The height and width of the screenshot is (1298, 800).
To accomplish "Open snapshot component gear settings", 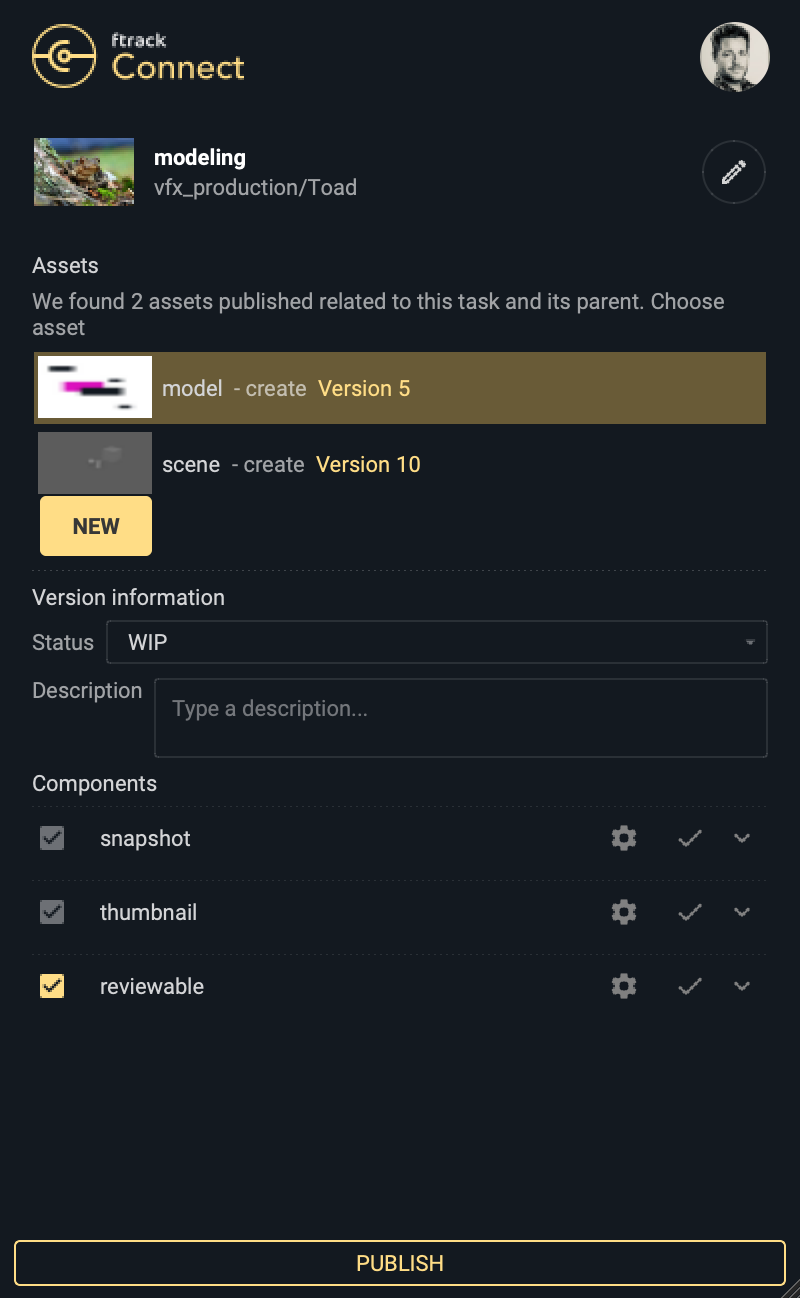I will pos(624,838).
